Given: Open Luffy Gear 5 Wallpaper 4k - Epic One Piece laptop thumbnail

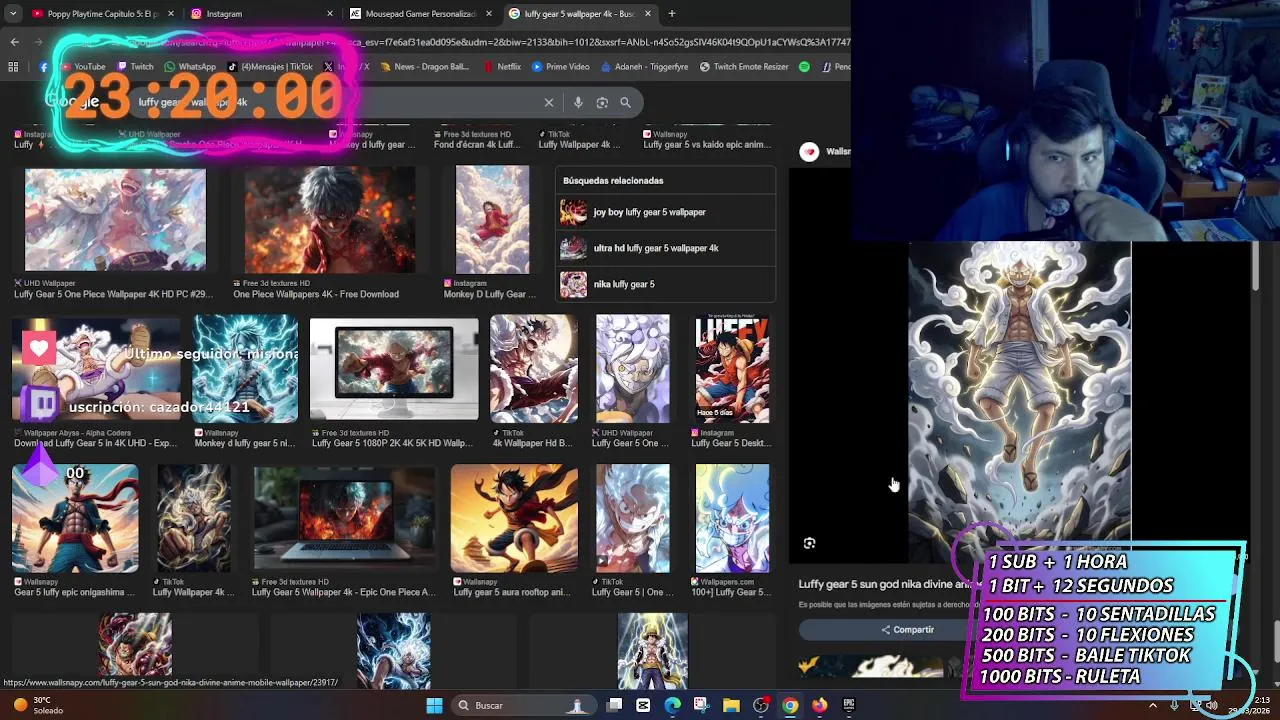Looking at the screenshot, I should [x=344, y=518].
